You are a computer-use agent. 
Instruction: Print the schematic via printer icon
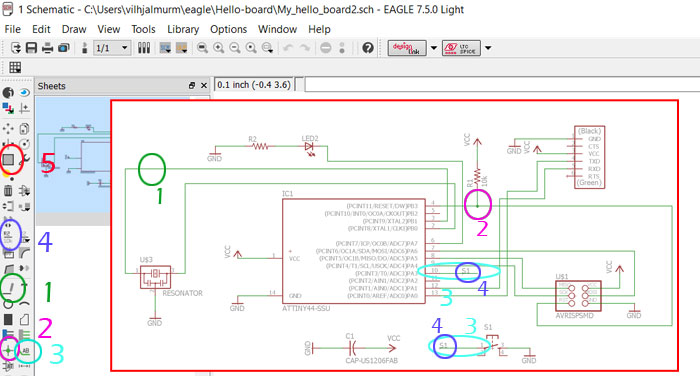coord(47,48)
